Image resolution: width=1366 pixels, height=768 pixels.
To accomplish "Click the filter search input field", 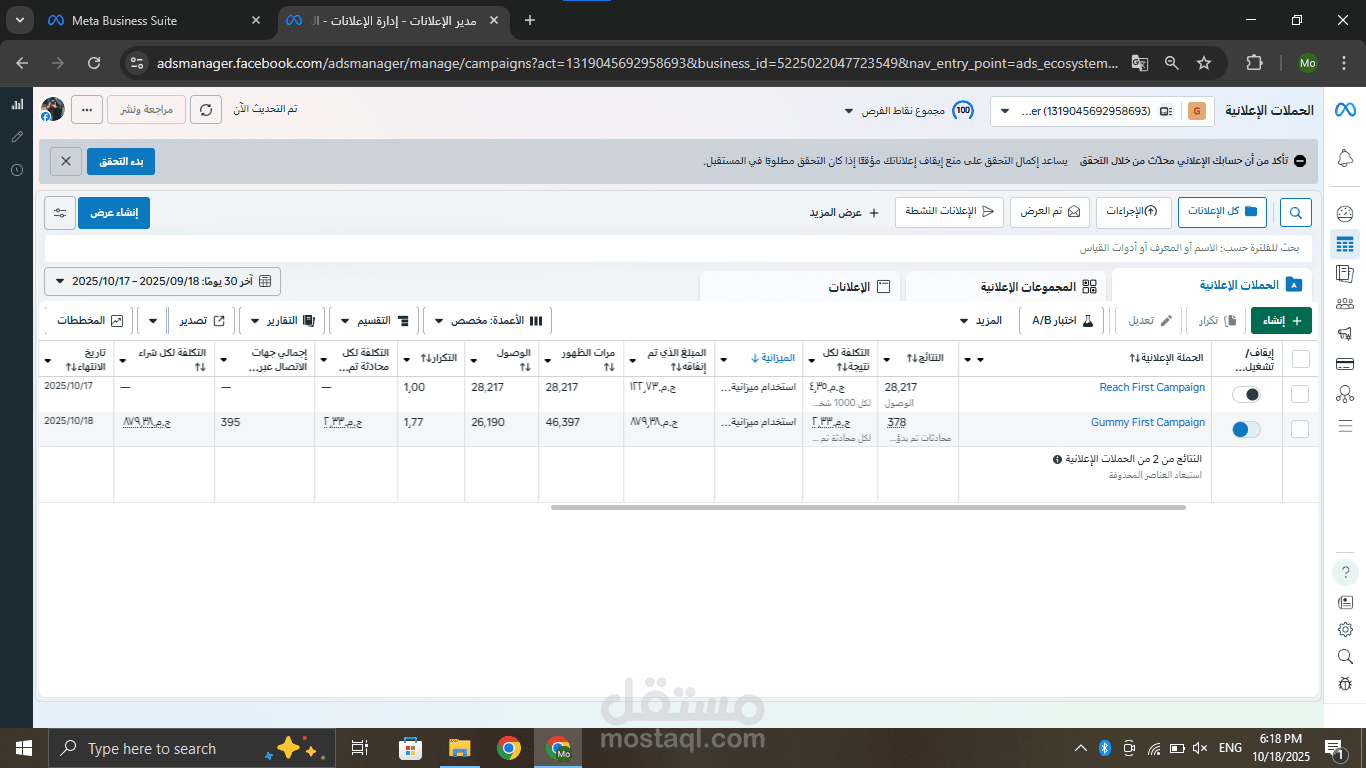I will (x=678, y=248).
